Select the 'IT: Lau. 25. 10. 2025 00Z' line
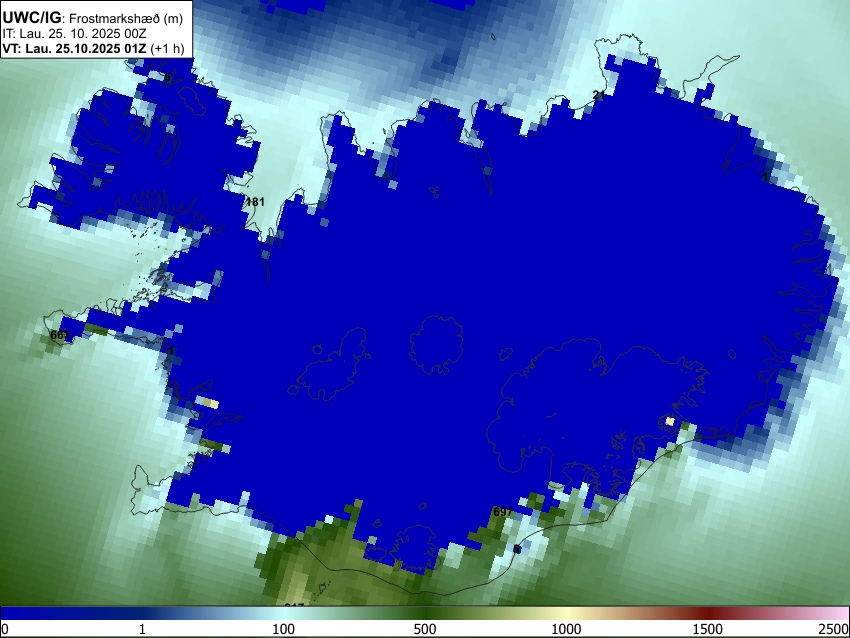This screenshot has height=638, width=850. click(74, 34)
